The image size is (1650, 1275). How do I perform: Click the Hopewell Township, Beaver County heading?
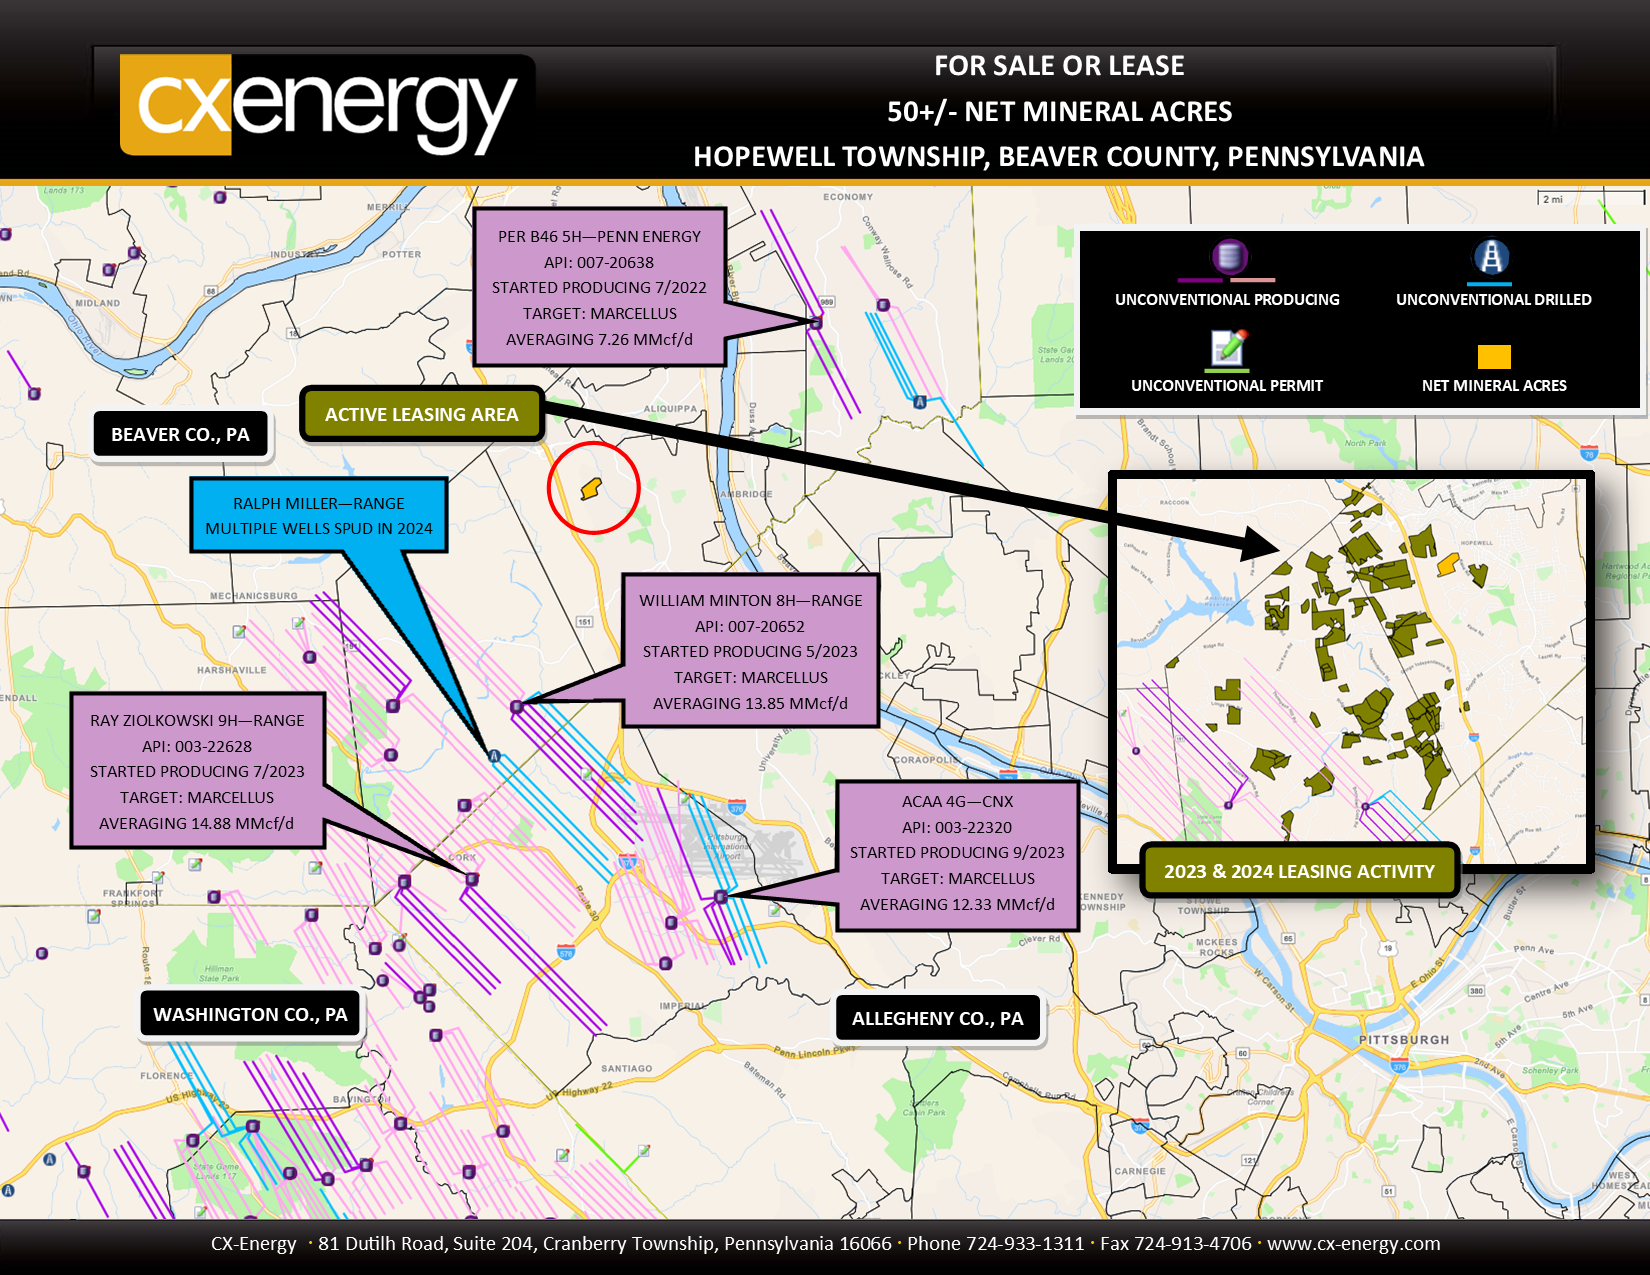click(x=1058, y=157)
